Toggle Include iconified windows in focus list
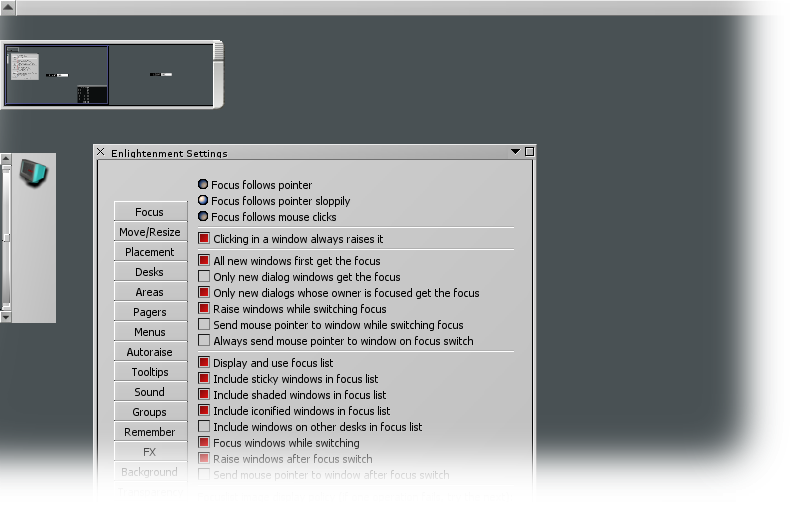 pyautogui.click(x=204, y=410)
